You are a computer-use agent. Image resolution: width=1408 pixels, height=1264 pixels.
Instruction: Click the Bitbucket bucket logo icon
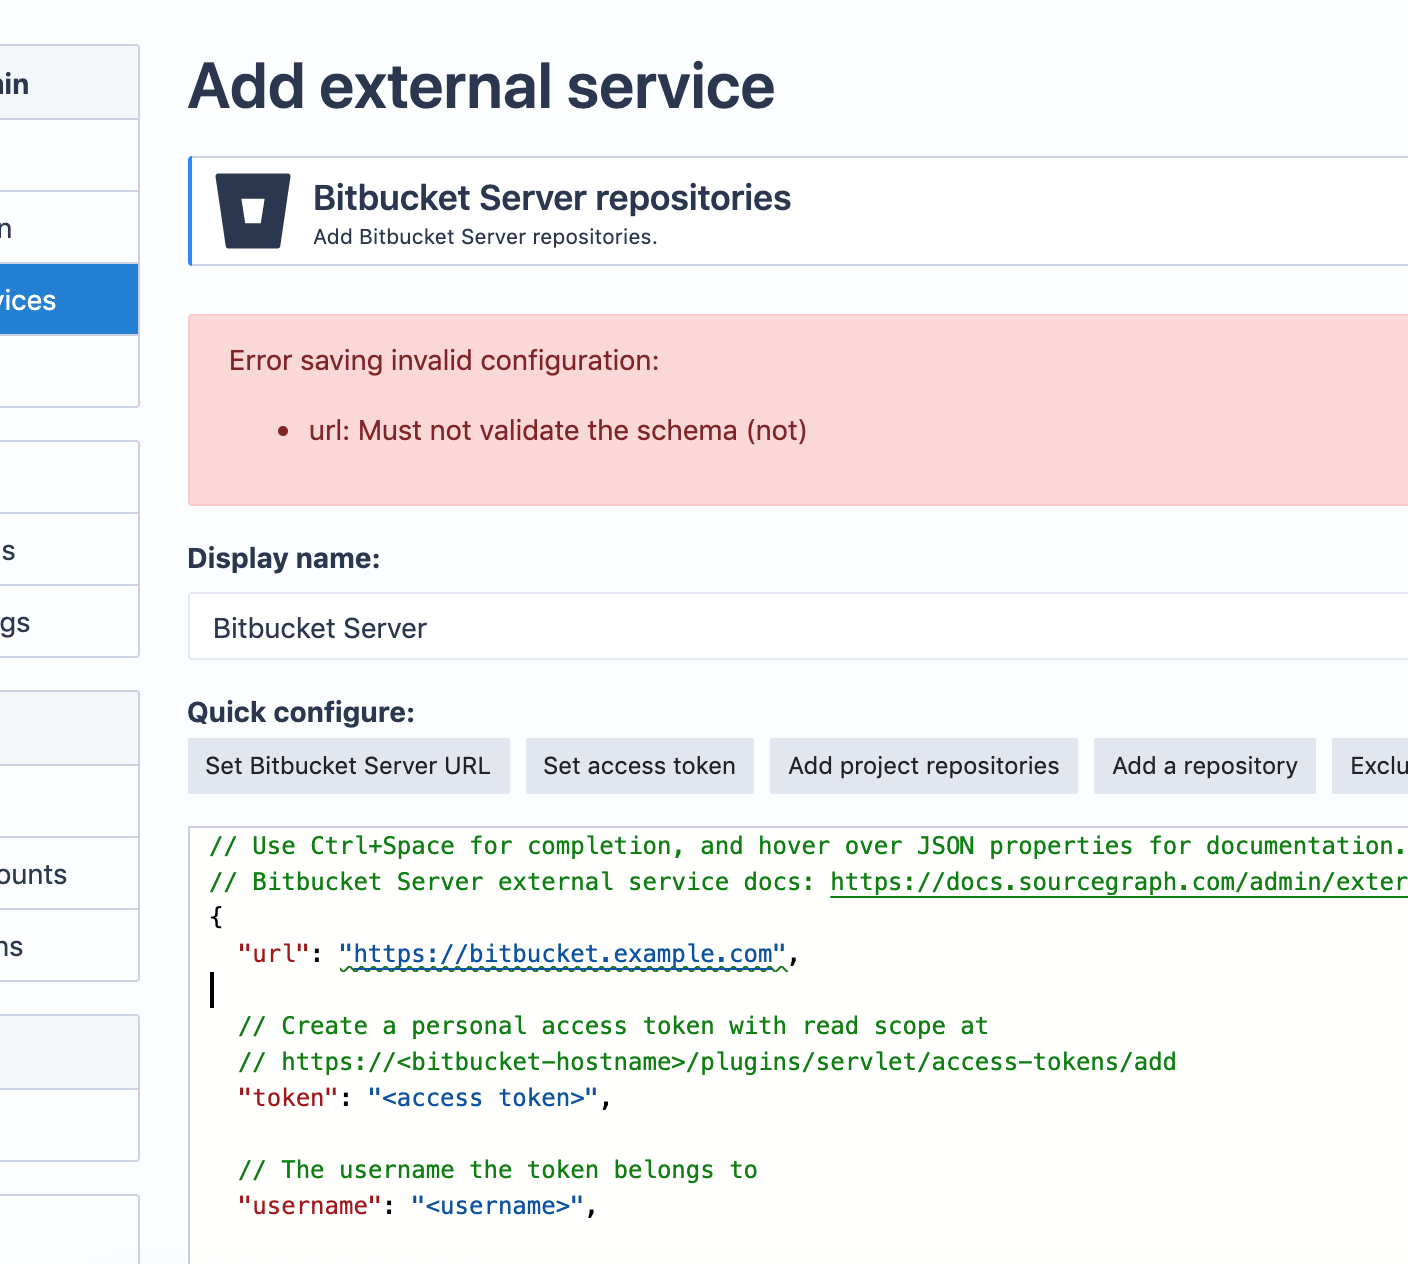click(253, 211)
